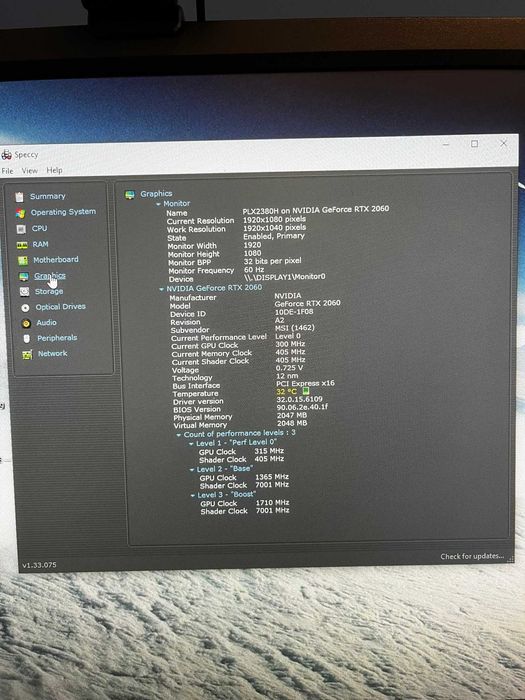Open the Help menu
525x700 pixels.
point(54,170)
